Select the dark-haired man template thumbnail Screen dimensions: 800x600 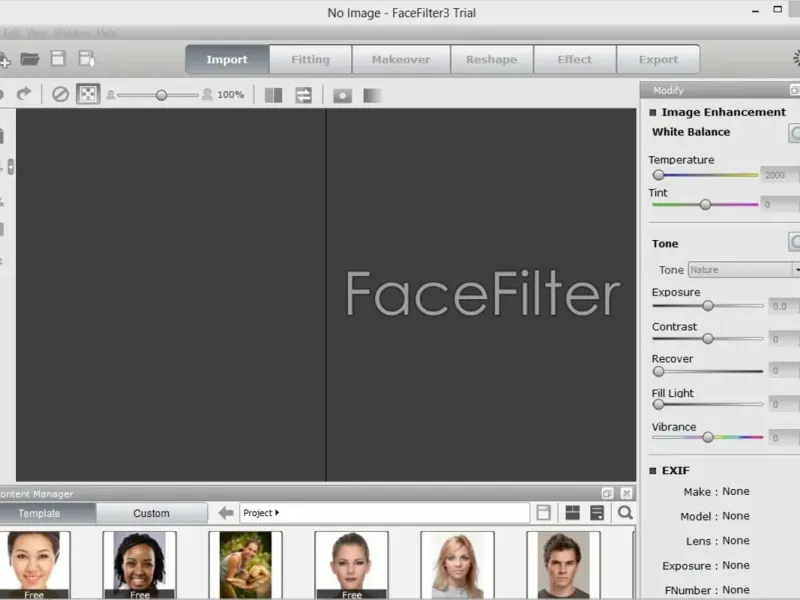pyautogui.click(x=563, y=565)
